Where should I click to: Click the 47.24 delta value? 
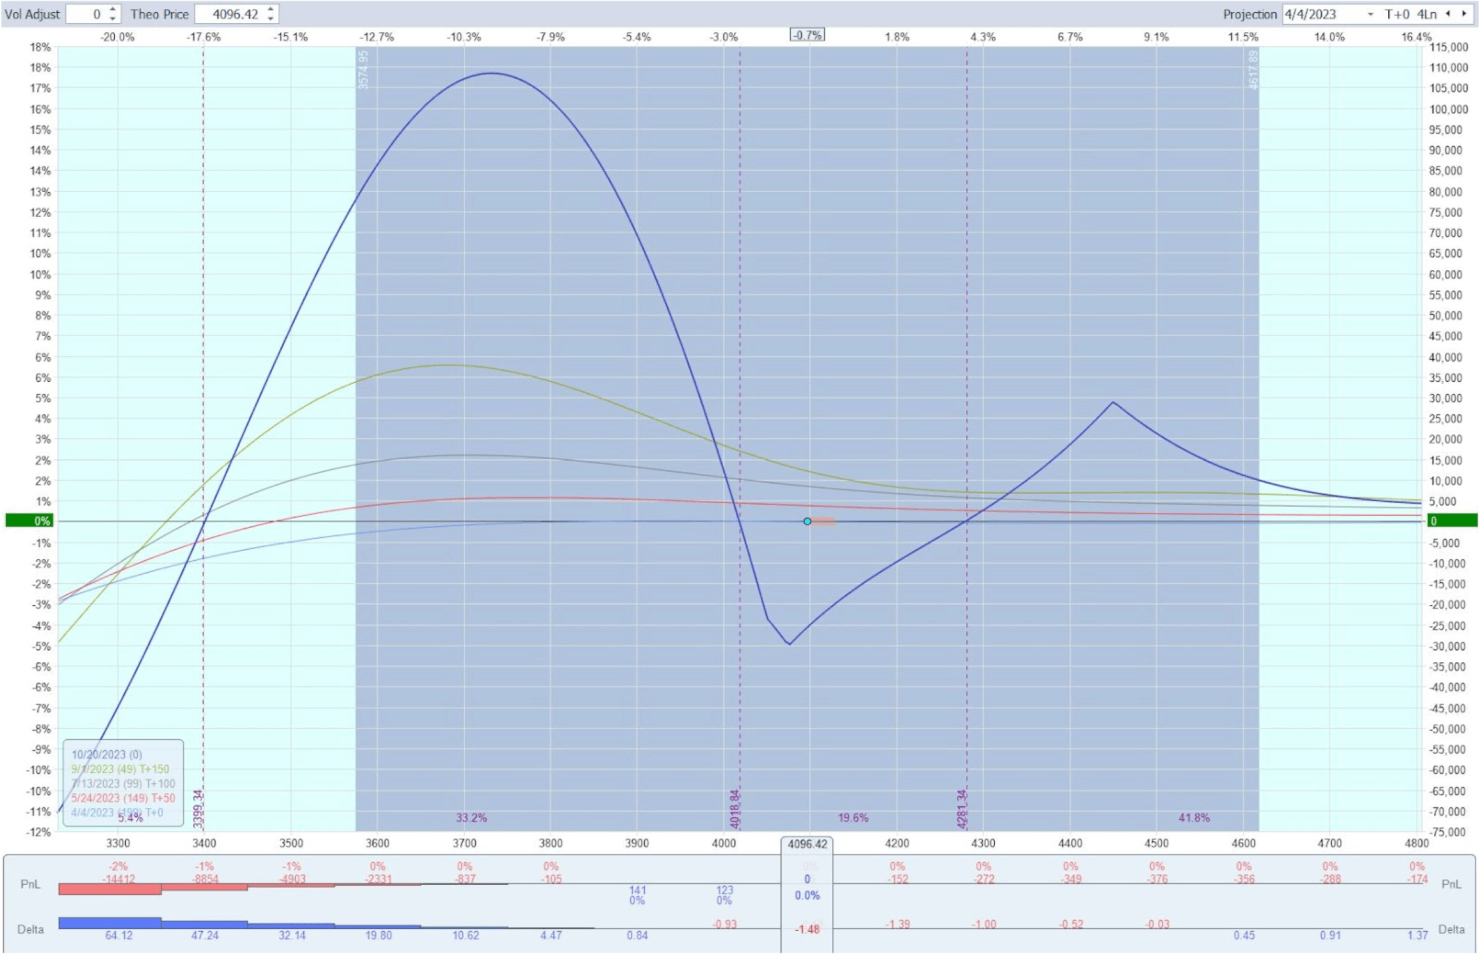click(205, 936)
